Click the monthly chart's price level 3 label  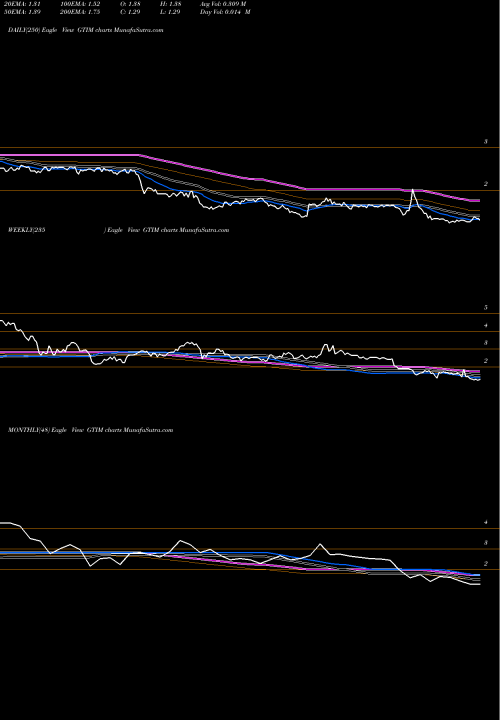click(486, 543)
